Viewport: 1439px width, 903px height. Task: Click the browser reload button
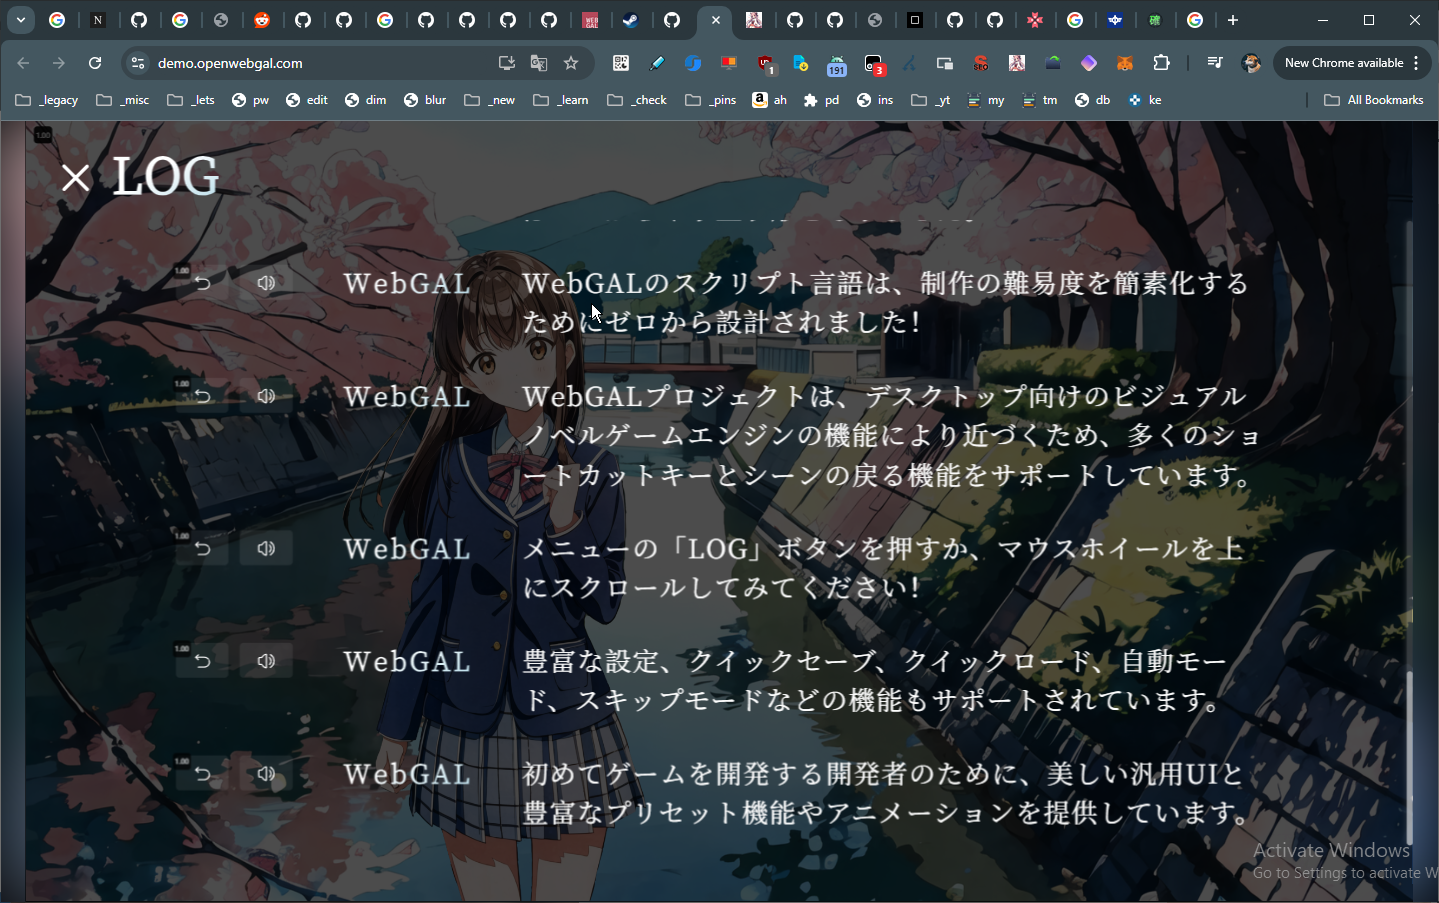[95, 63]
